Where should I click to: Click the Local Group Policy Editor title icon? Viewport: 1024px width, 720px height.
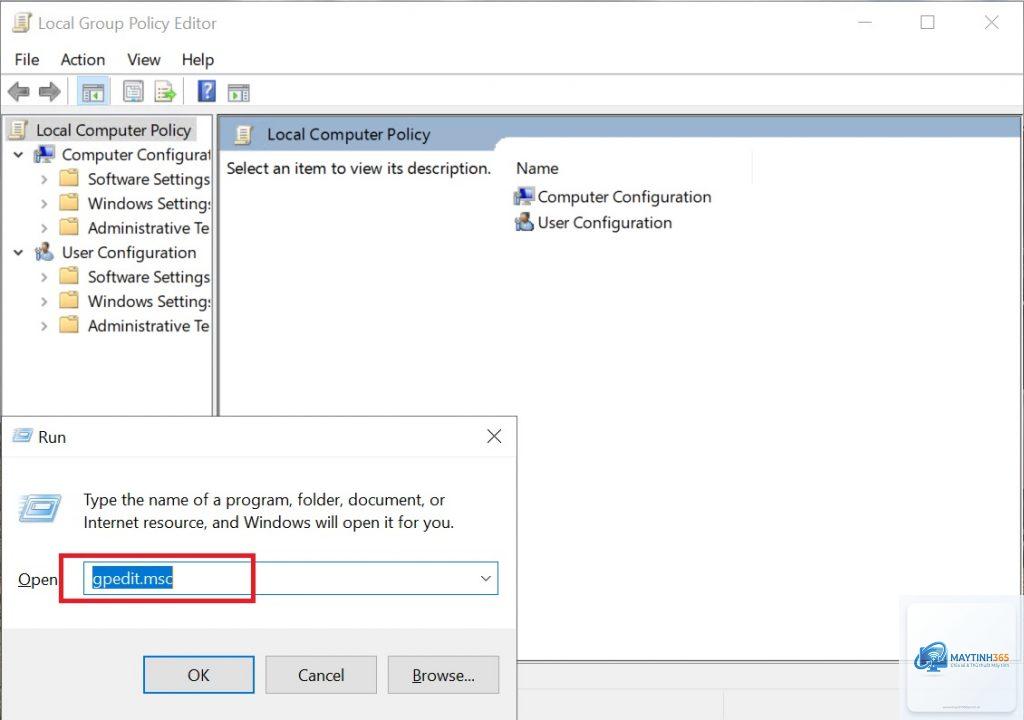22,23
